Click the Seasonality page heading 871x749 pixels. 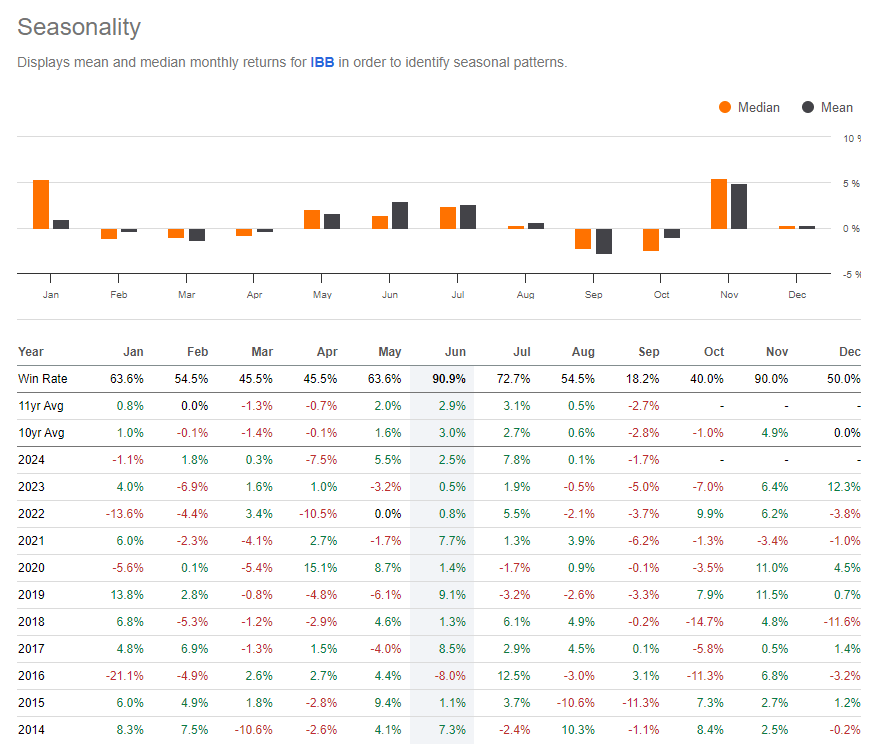(79, 27)
